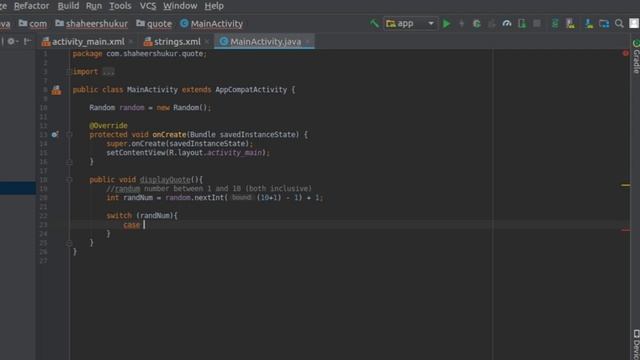
Task: Click the 'random' comment word on line 19
Action: click(127, 189)
